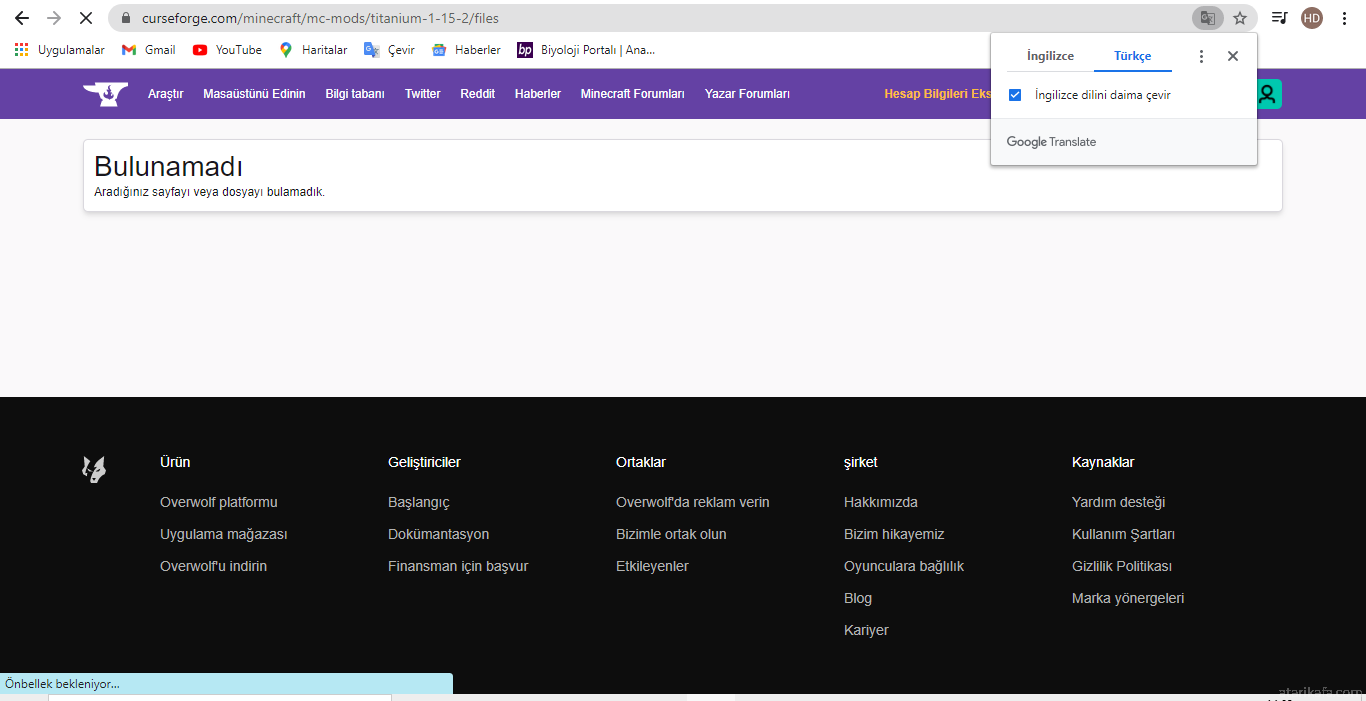This screenshot has width=1366, height=701.
Task: Open the Çevir translate bookmark
Action: [x=389, y=50]
